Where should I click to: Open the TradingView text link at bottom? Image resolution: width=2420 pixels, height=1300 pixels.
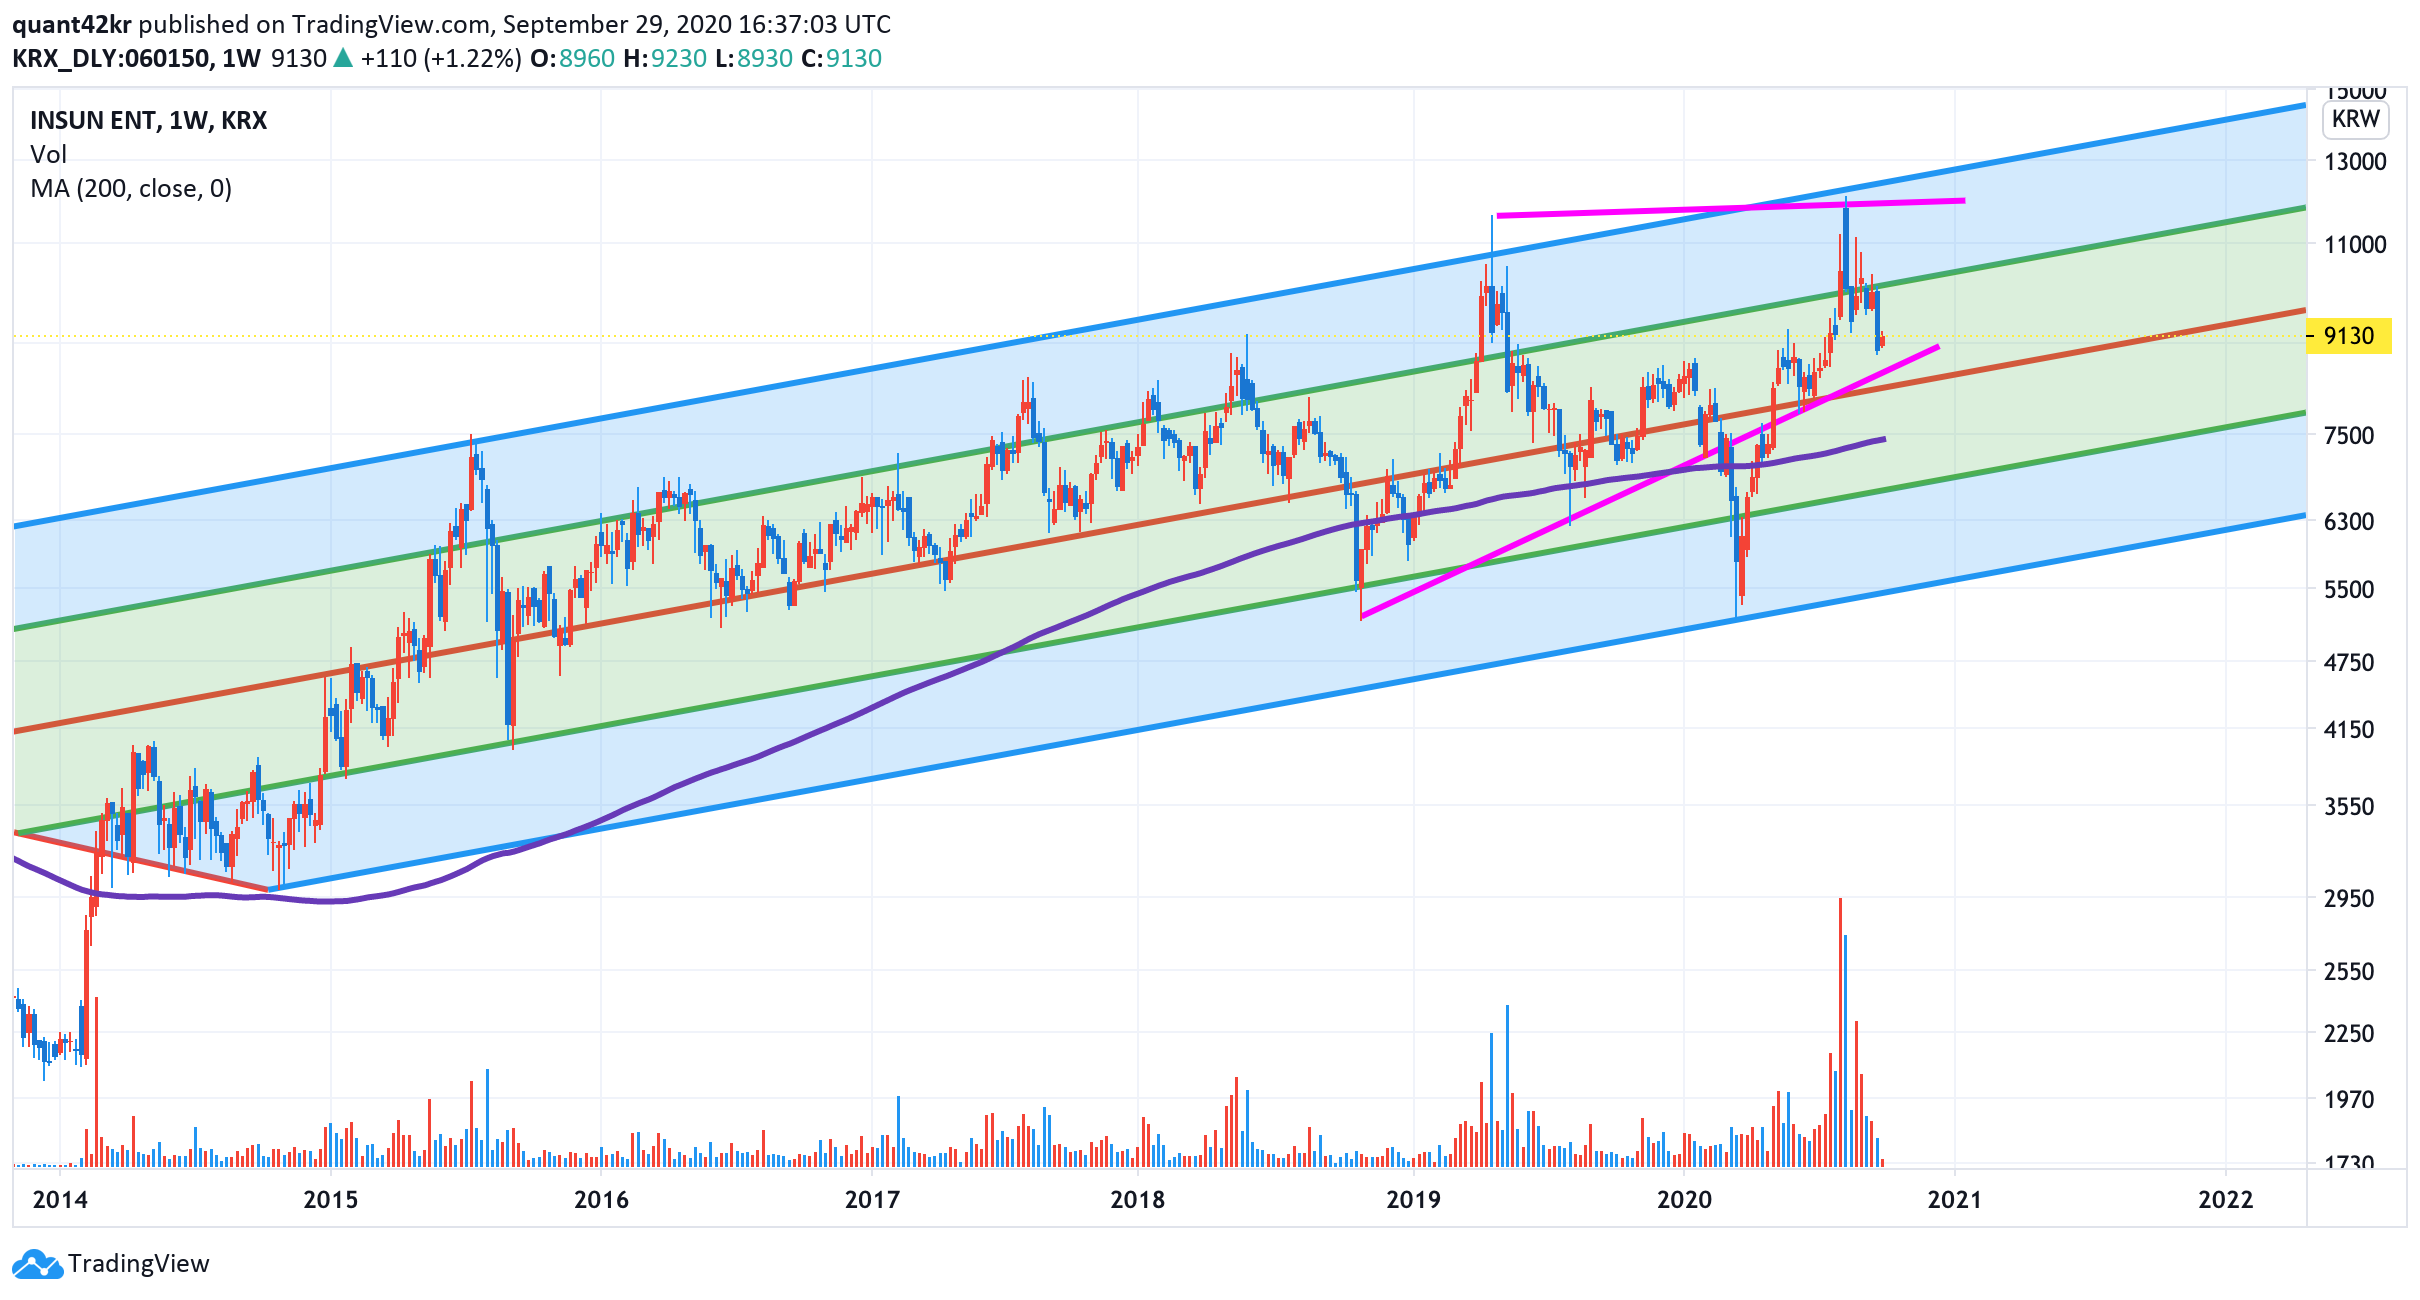(x=138, y=1264)
